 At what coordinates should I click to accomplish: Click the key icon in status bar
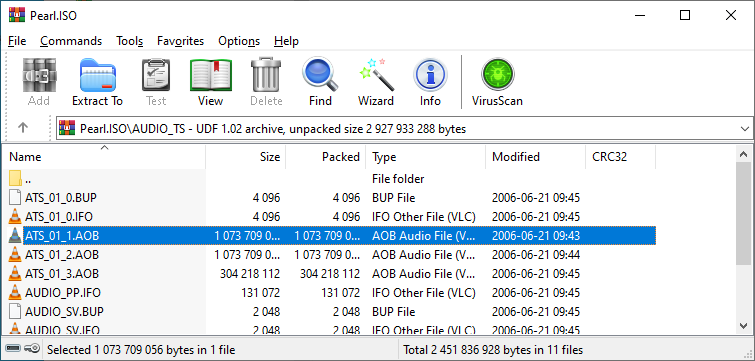32,348
